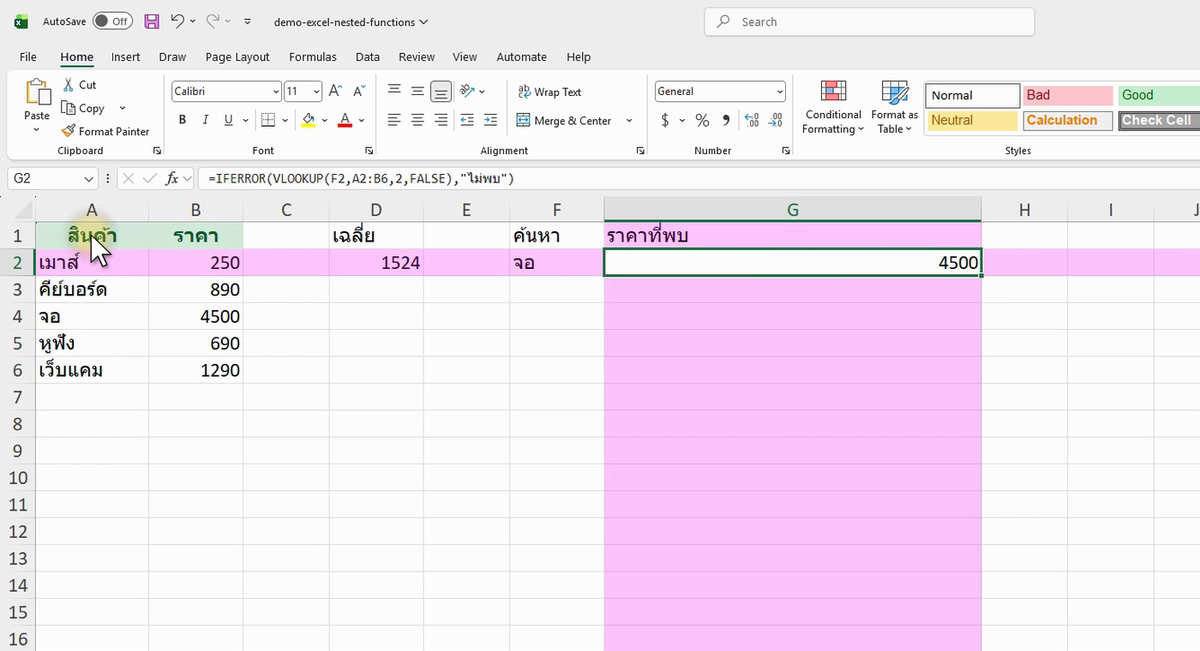1200x651 pixels.
Task: Open the font name Calibri dropdown
Action: pos(276,91)
